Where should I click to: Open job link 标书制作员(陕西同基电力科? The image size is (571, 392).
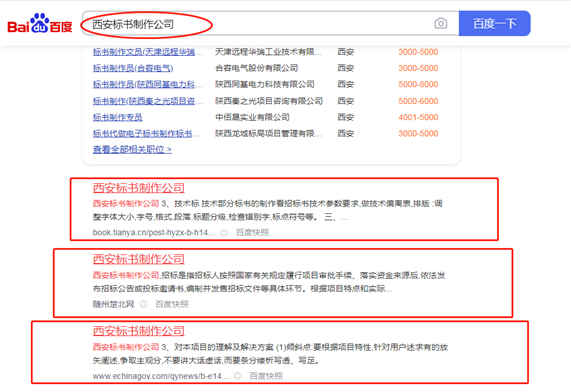(x=147, y=85)
